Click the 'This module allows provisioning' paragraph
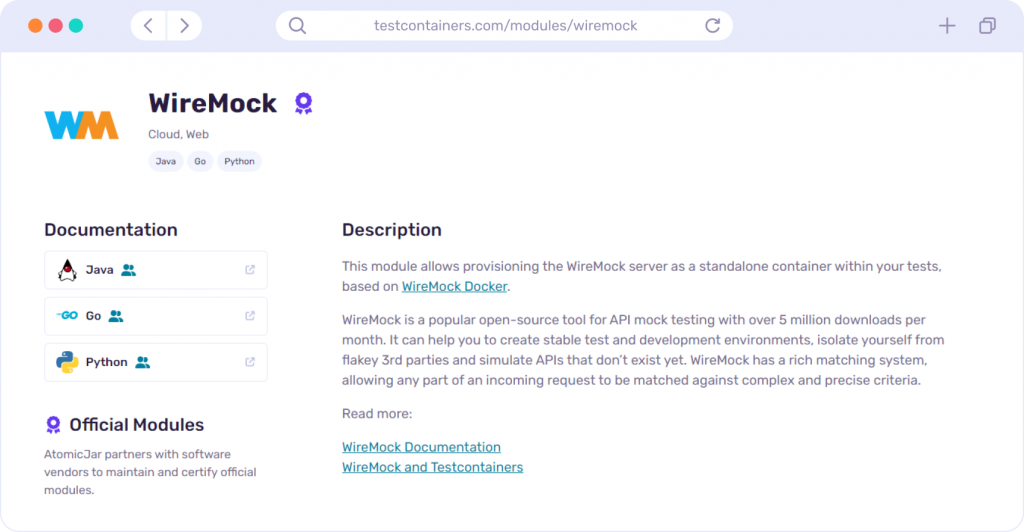The image size is (1024, 532). tap(642, 276)
